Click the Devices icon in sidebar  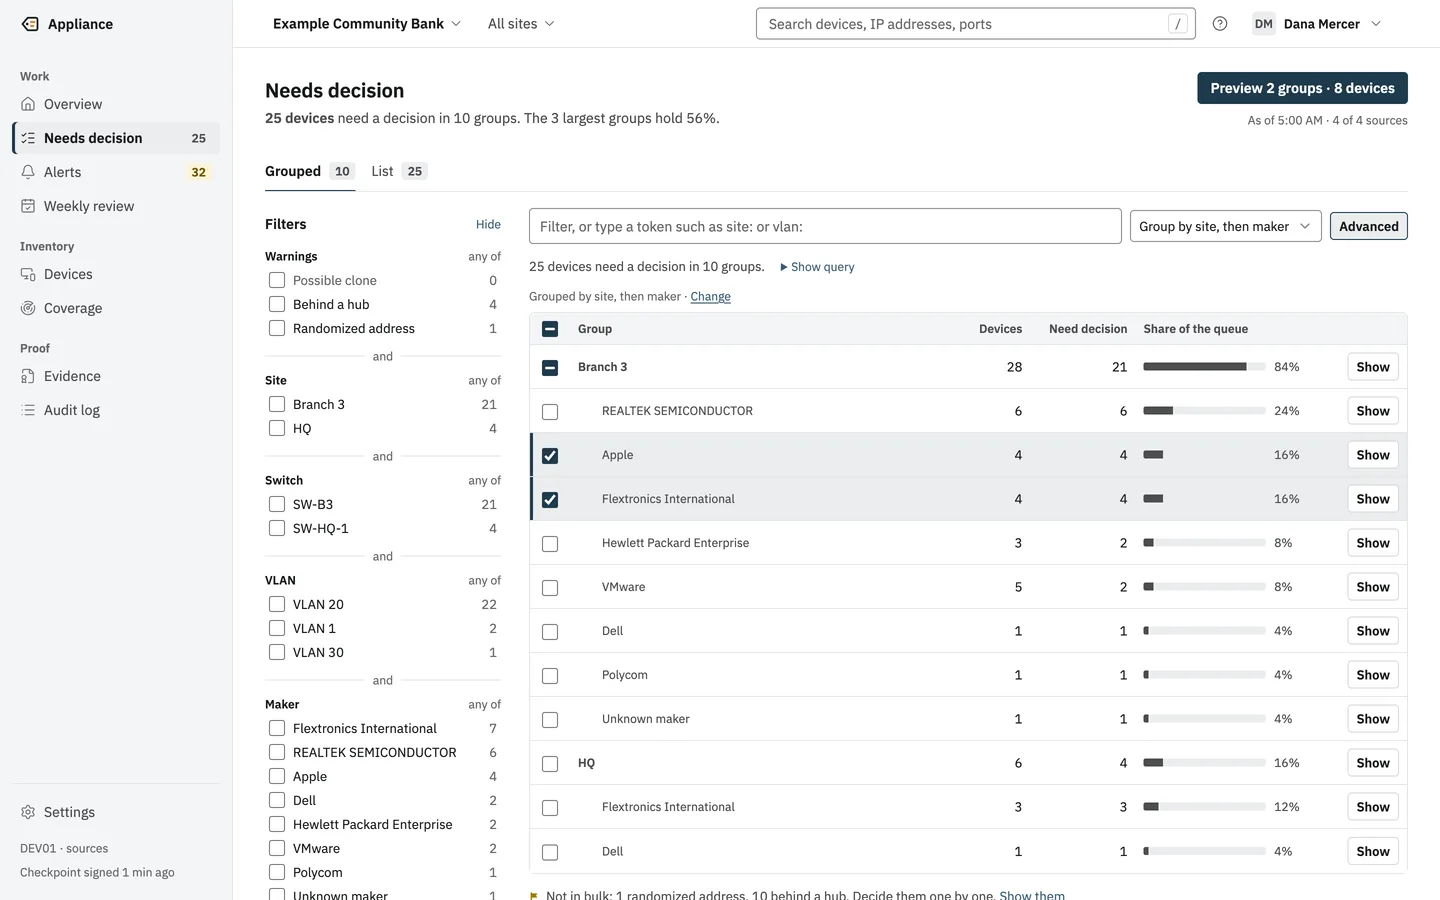pos(28,274)
